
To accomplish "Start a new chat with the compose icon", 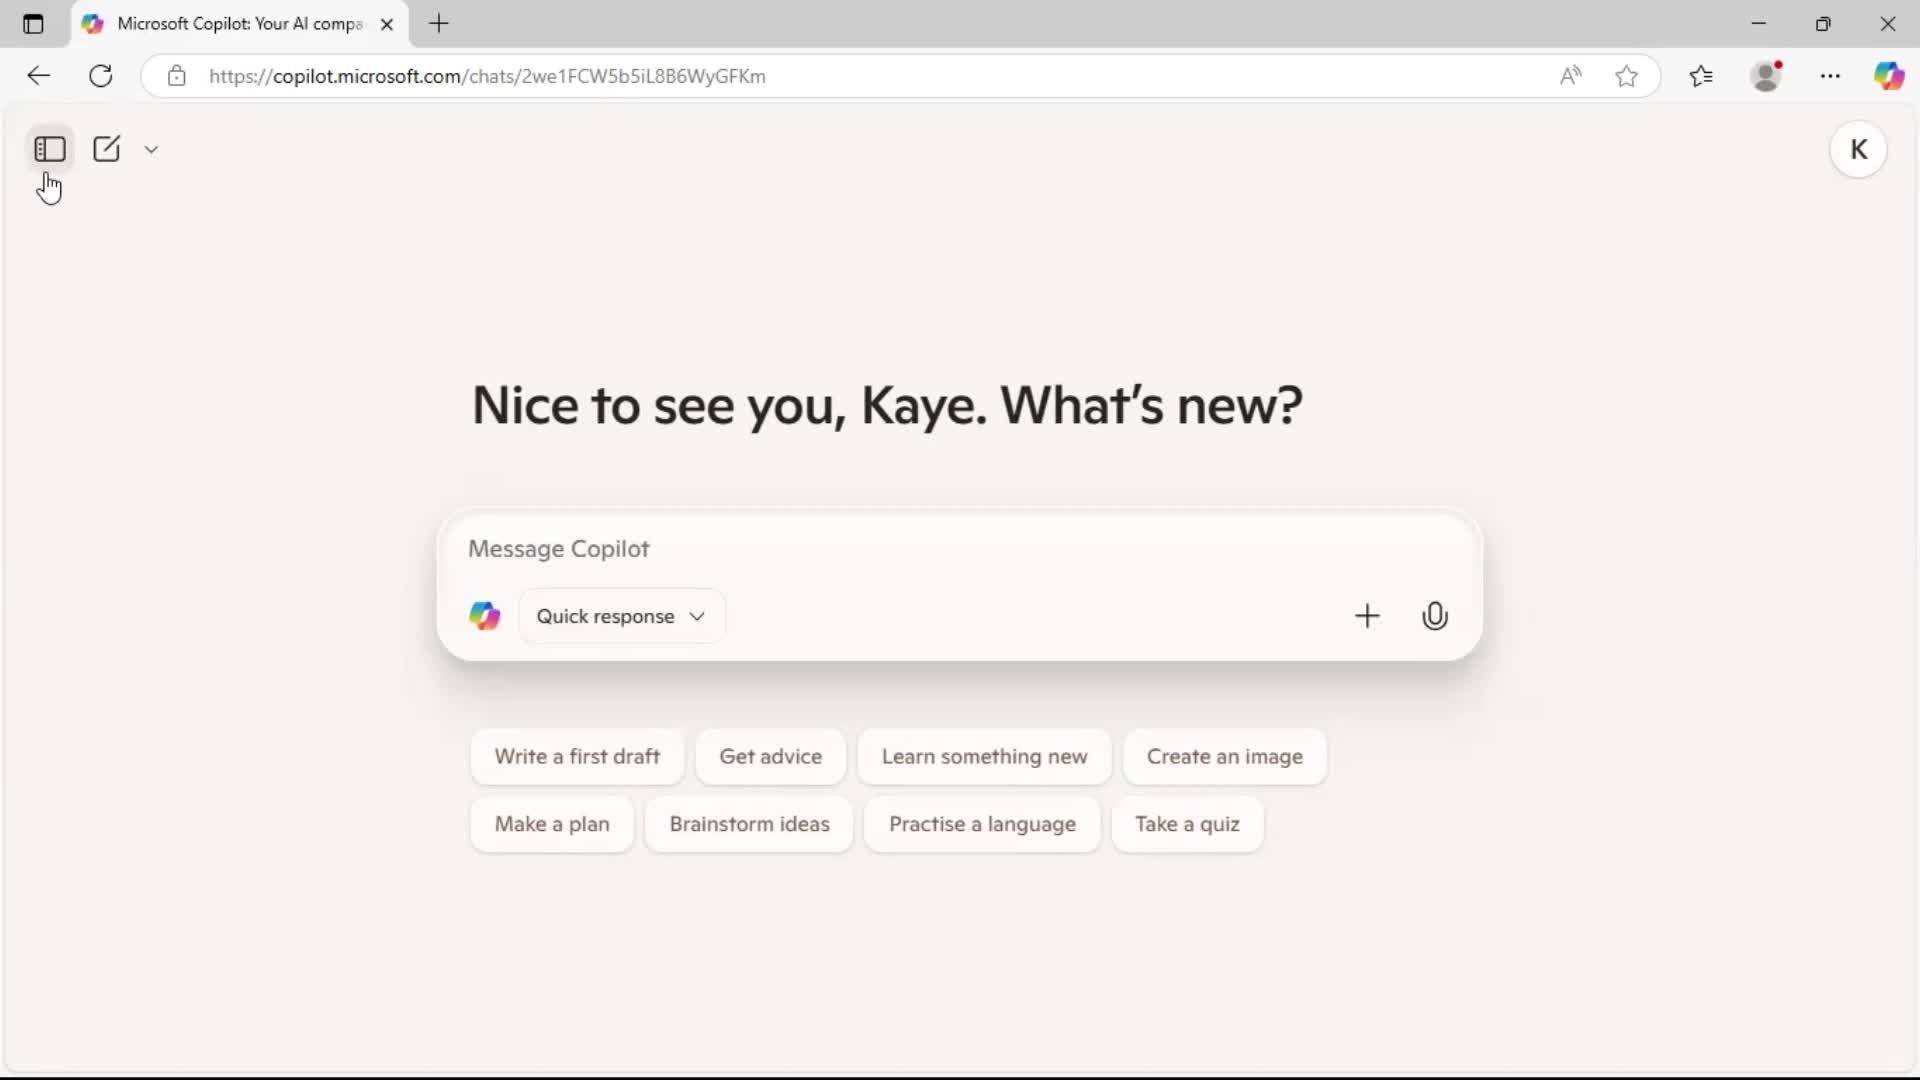I will (x=106, y=148).
